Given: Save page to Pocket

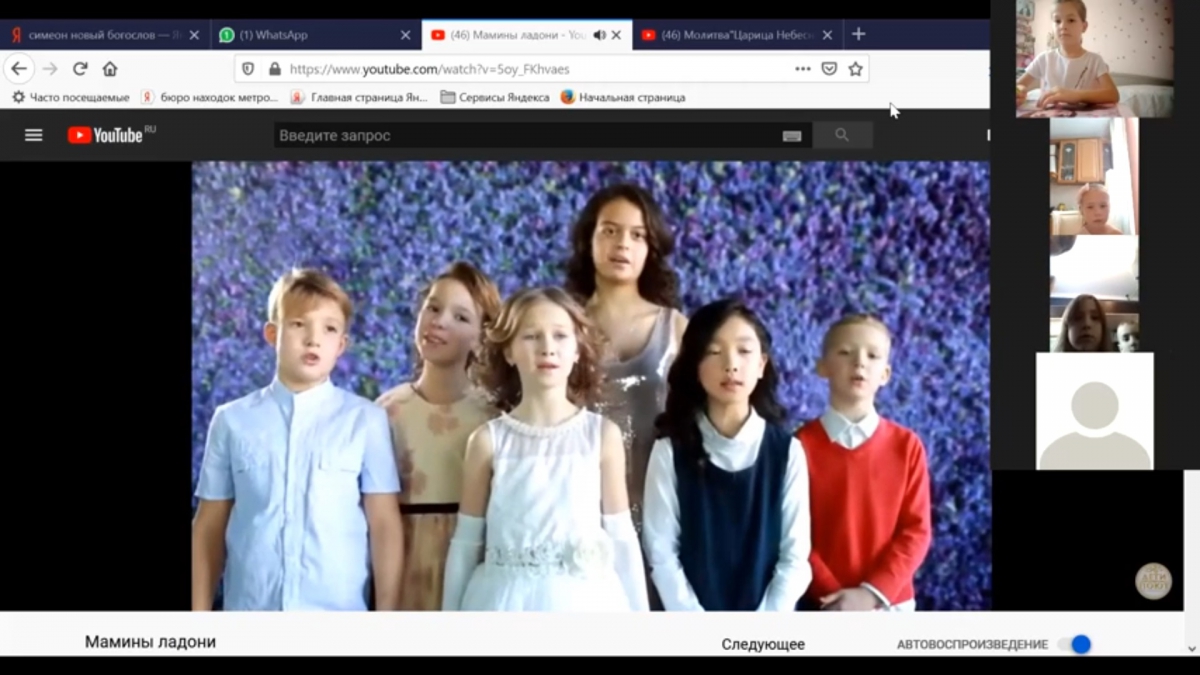Looking at the screenshot, I should tap(829, 69).
